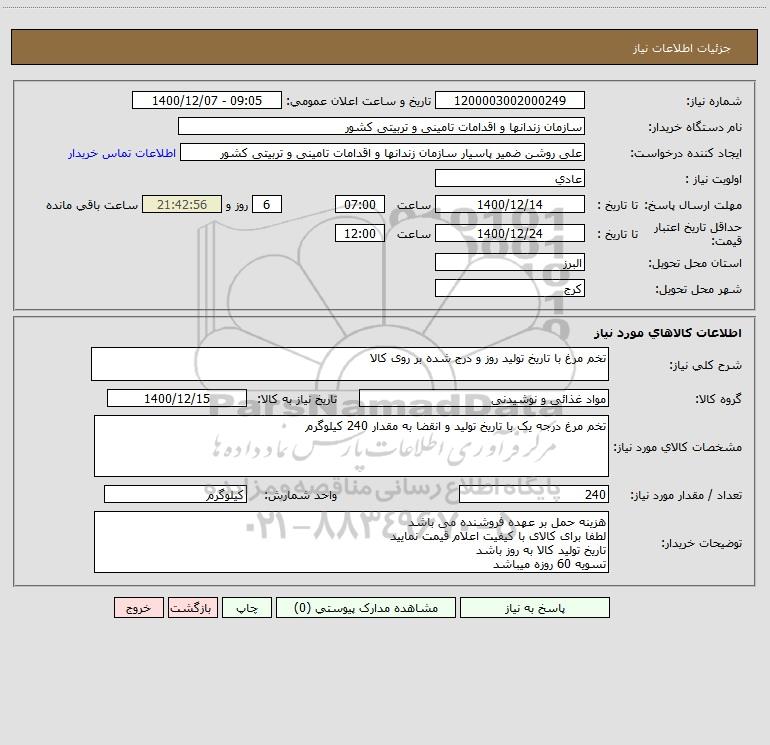770x745 pixels.
Task: Click the label 'تاریخ و ساعت اعلان عمومی:'
Action: pyautogui.click(x=359, y=101)
